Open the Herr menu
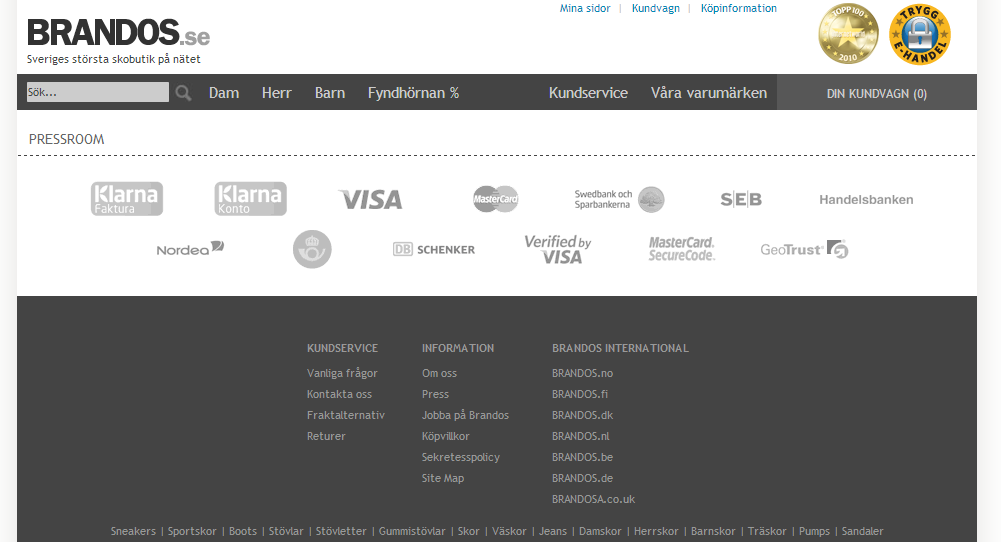This screenshot has width=1001, height=542. (x=276, y=93)
